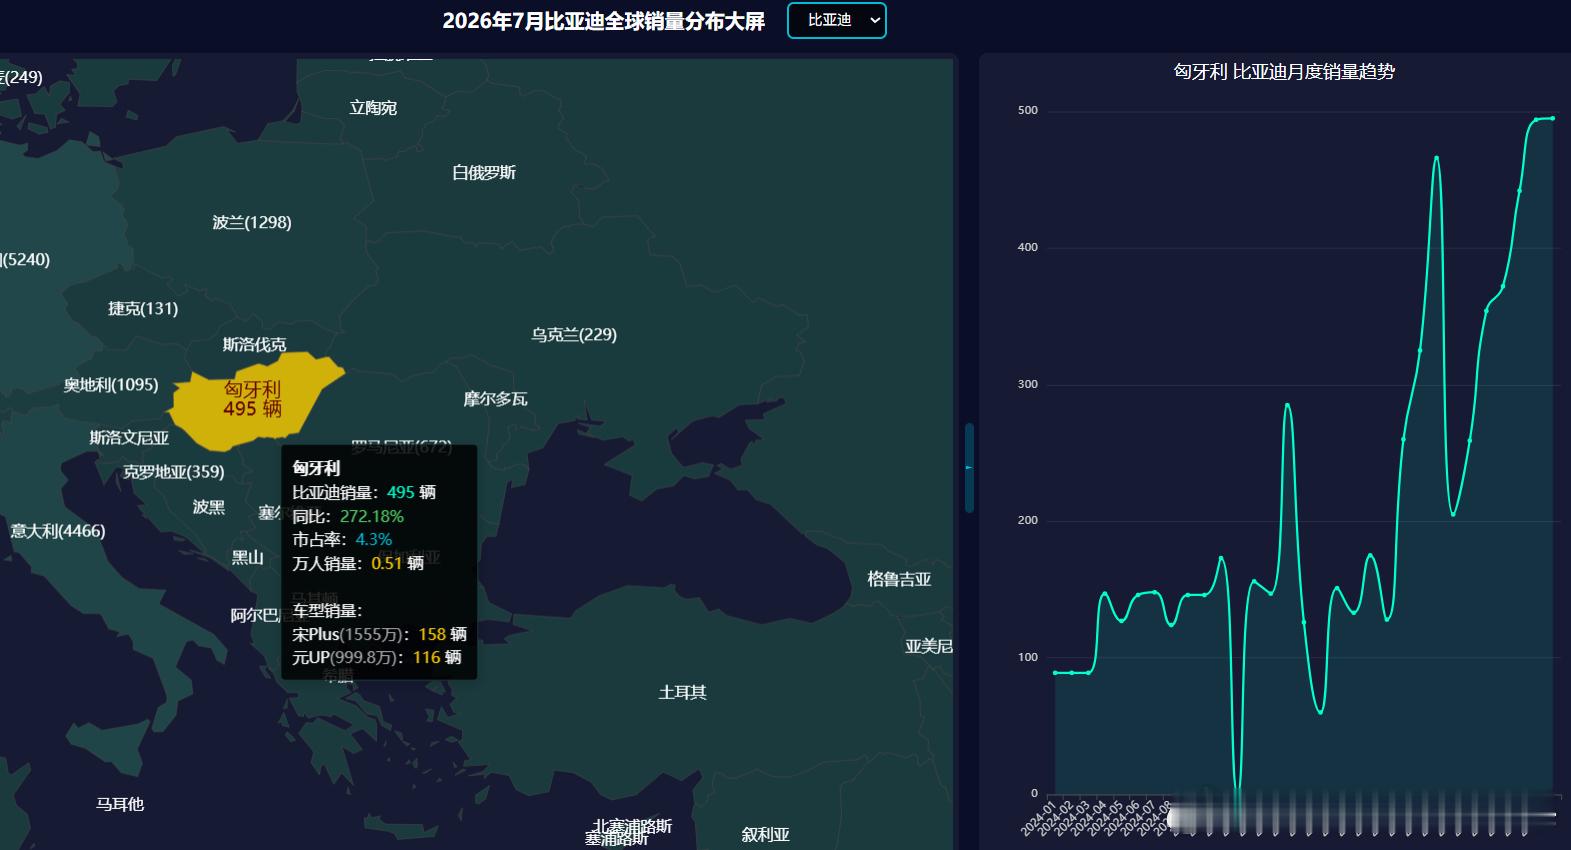The image size is (1571, 850).
Task: Select 捷克(131) on the map
Action: (143, 309)
